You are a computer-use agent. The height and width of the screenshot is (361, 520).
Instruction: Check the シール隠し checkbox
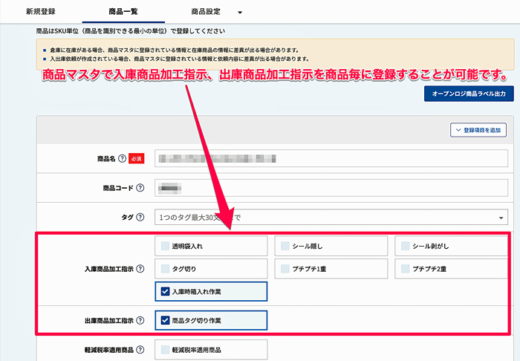pos(285,246)
